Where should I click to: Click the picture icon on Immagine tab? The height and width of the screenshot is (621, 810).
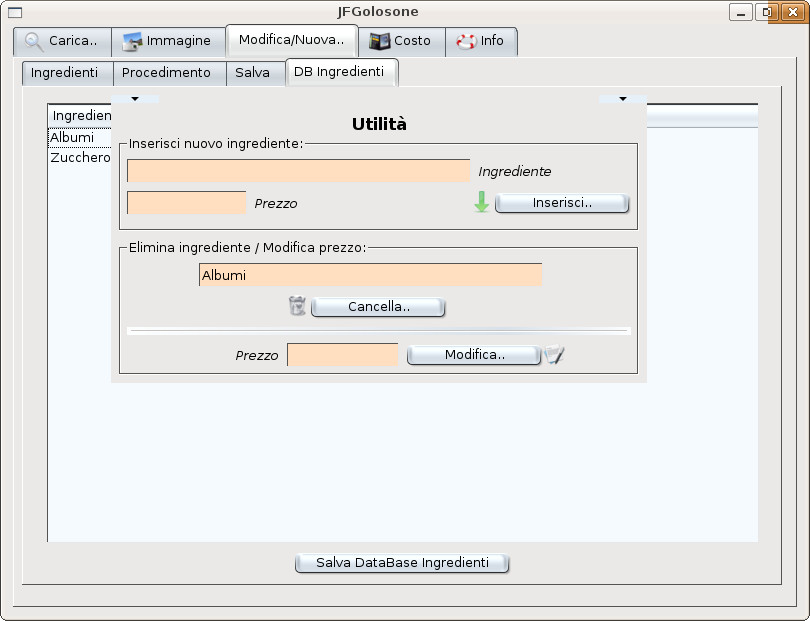click(132, 42)
